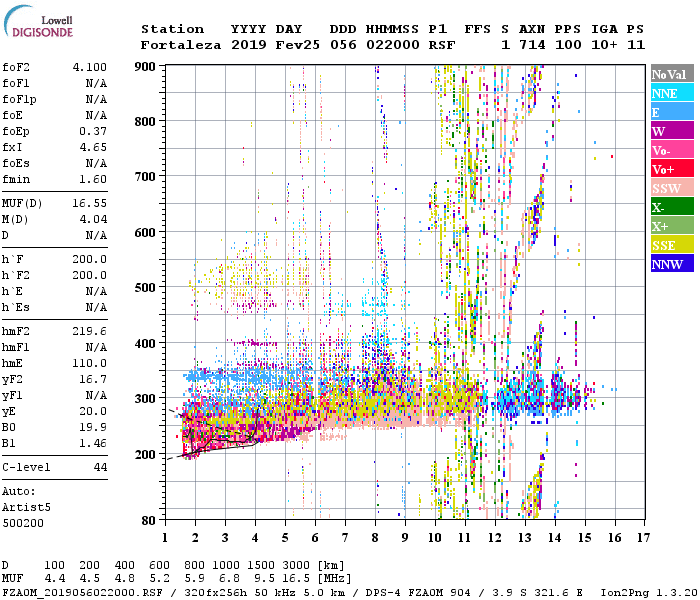Click the Fev25 date in header

[x=297, y=45]
